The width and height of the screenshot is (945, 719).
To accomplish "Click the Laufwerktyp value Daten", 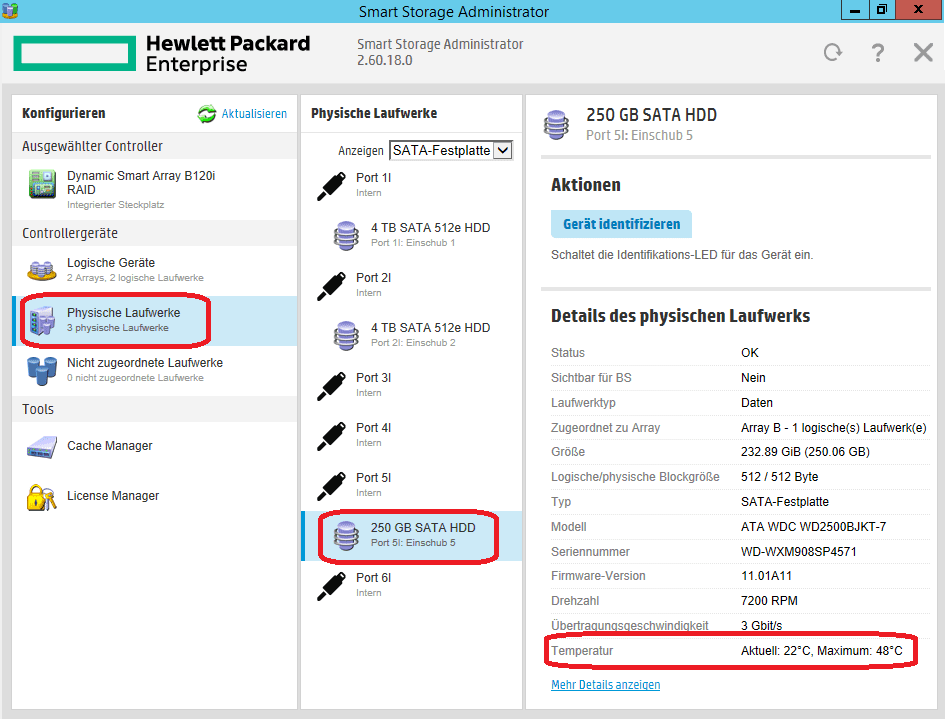I will tap(756, 403).
